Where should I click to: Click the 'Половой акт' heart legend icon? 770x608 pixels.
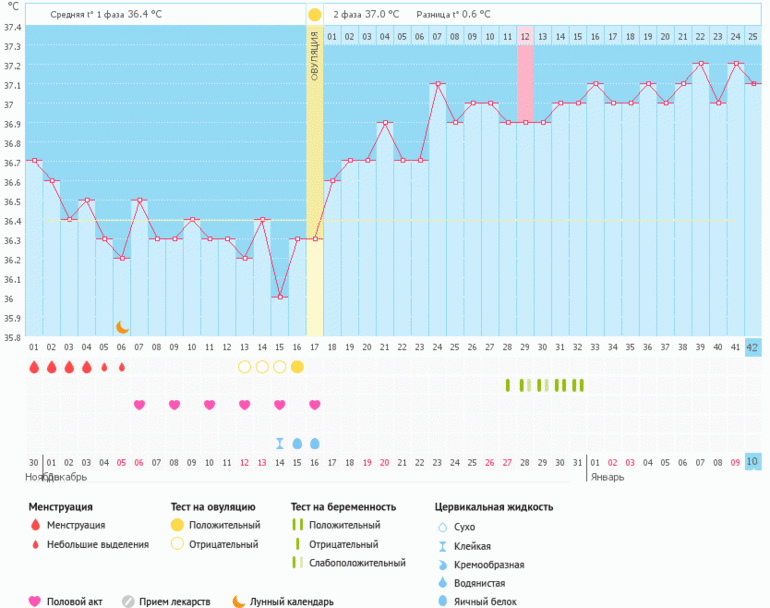click(x=35, y=602)
